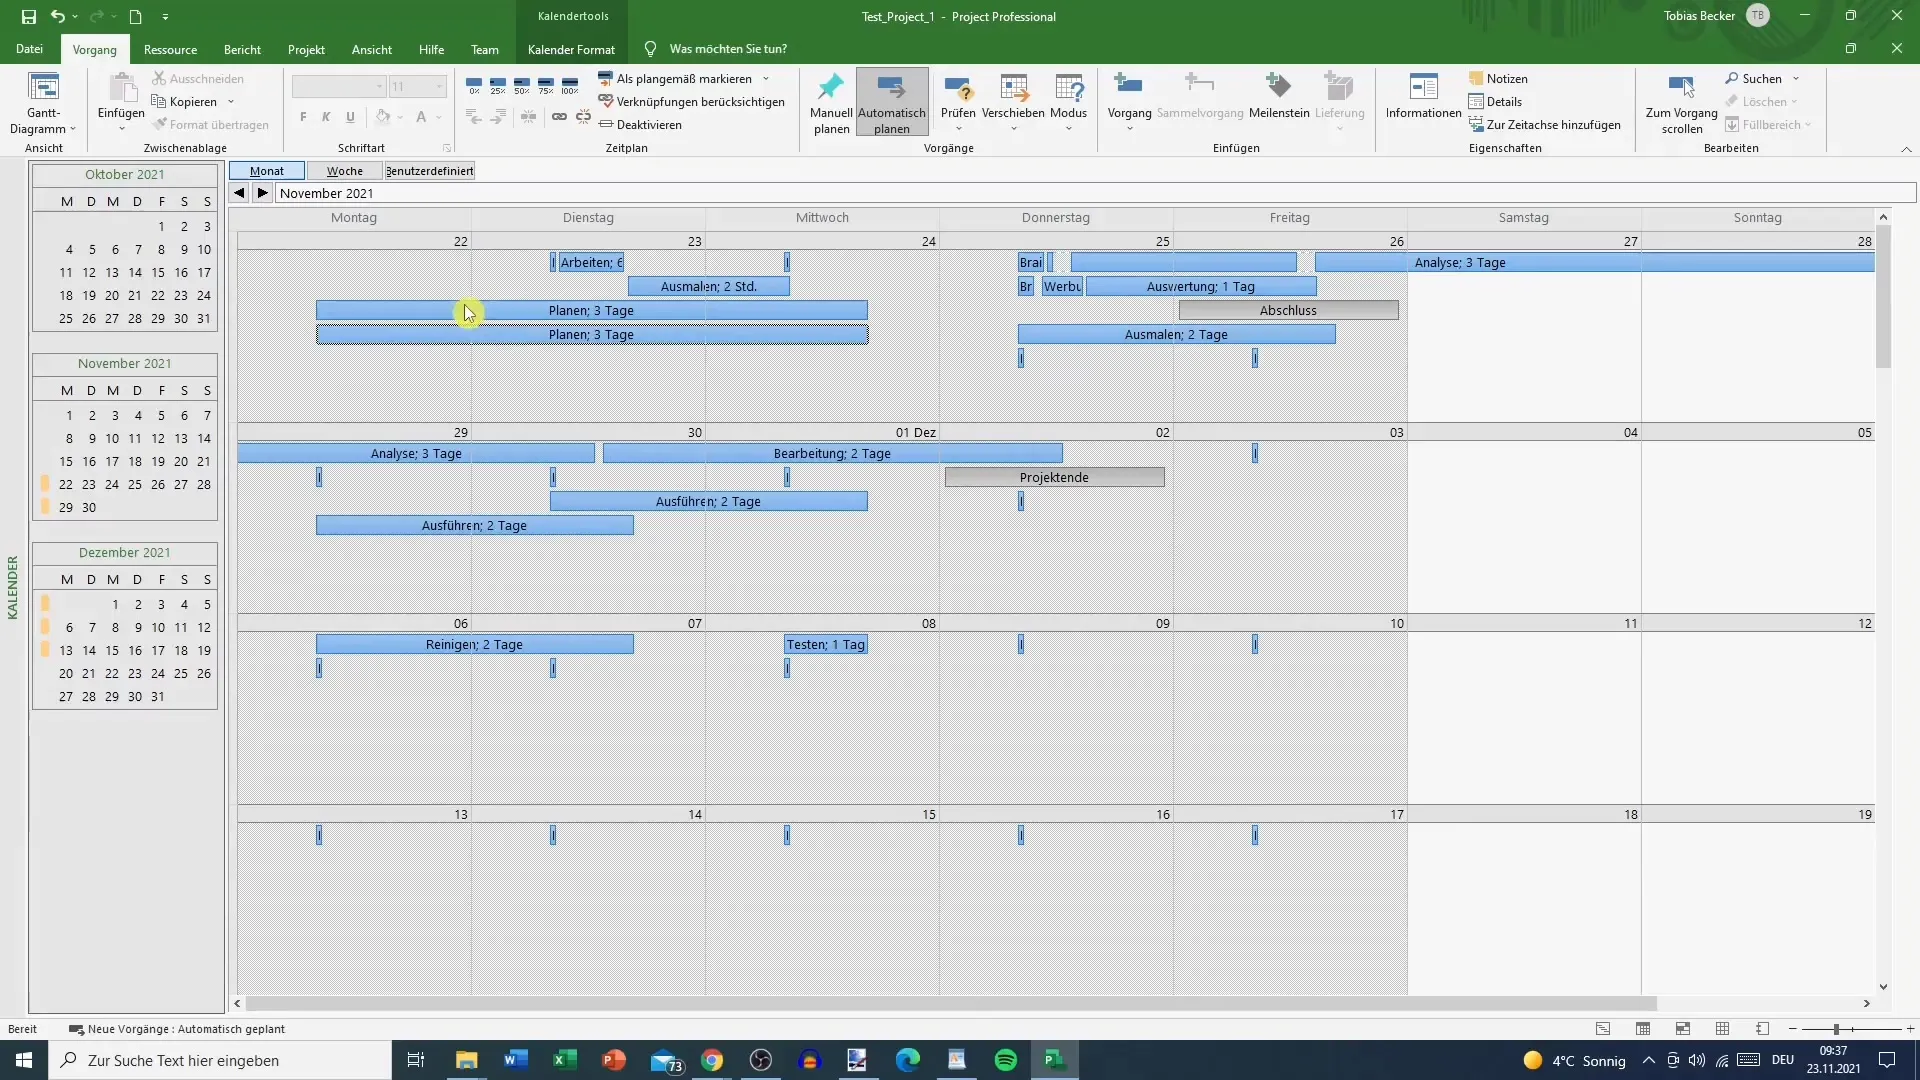
Task: Open the Ressource ribbon menu
Action: click(170, 49)
